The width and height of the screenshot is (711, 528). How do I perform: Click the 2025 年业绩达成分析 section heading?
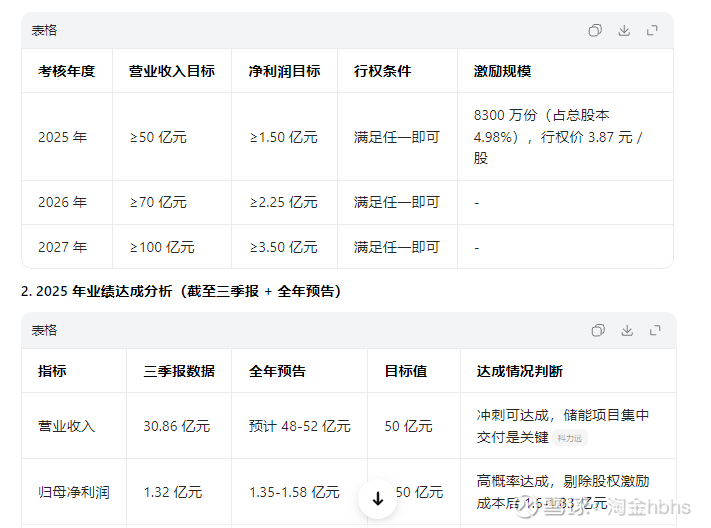[181, 291]
